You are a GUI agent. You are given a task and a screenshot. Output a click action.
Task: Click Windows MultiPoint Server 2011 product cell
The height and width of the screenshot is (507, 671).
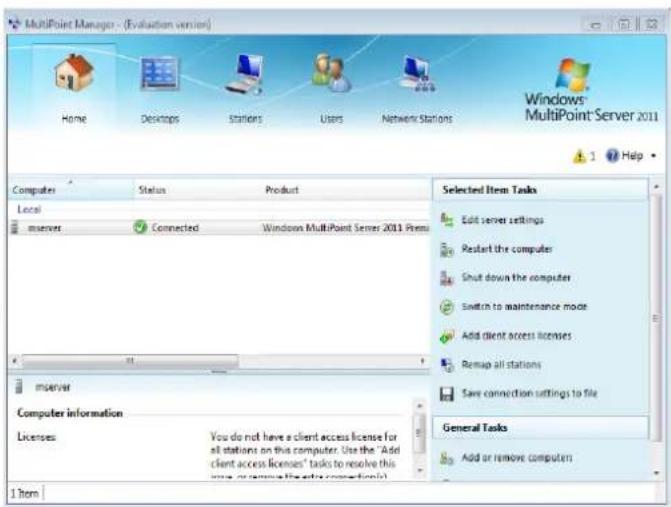[x=346, y=228]
